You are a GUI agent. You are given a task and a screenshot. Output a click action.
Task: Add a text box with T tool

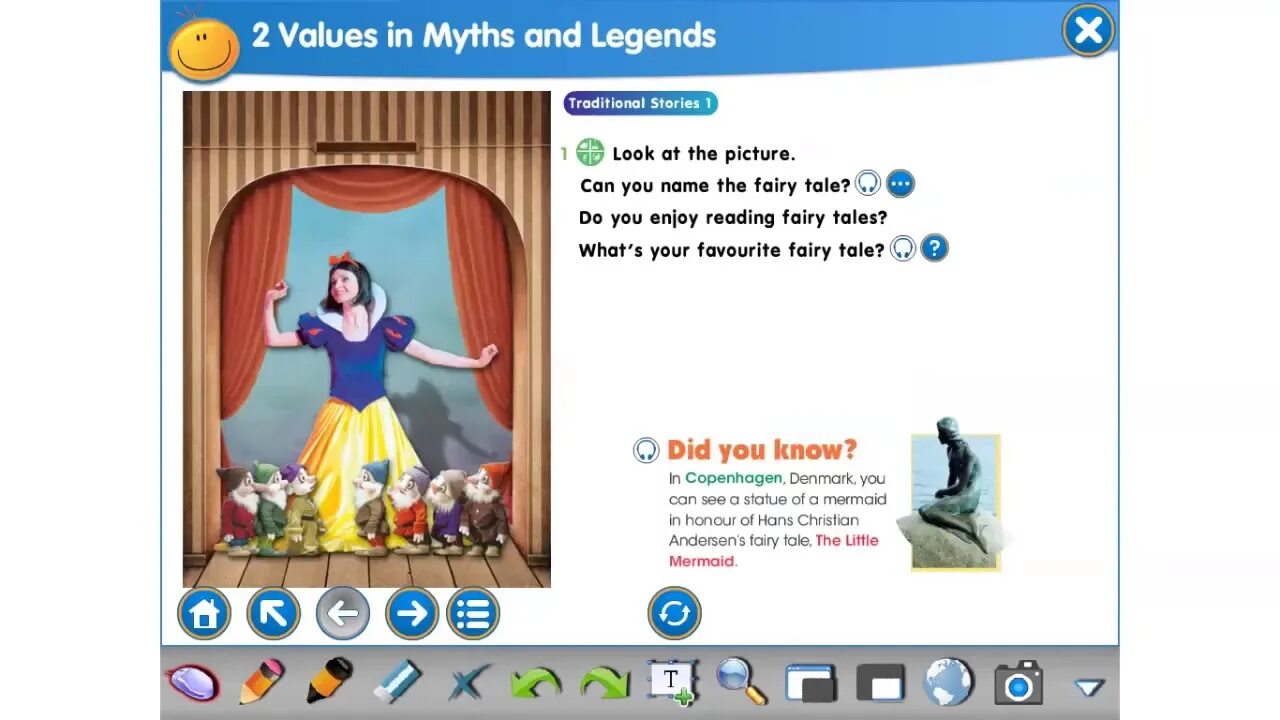point(672,682)
